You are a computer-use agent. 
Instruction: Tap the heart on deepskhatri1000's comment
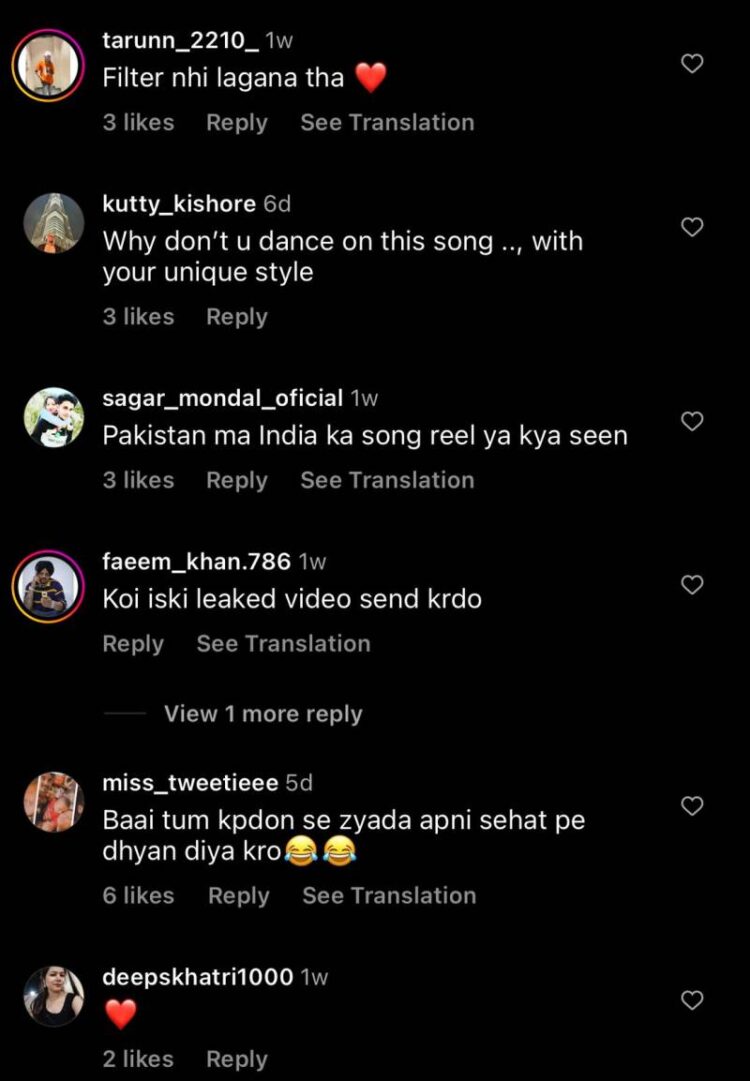[691, 1000]
